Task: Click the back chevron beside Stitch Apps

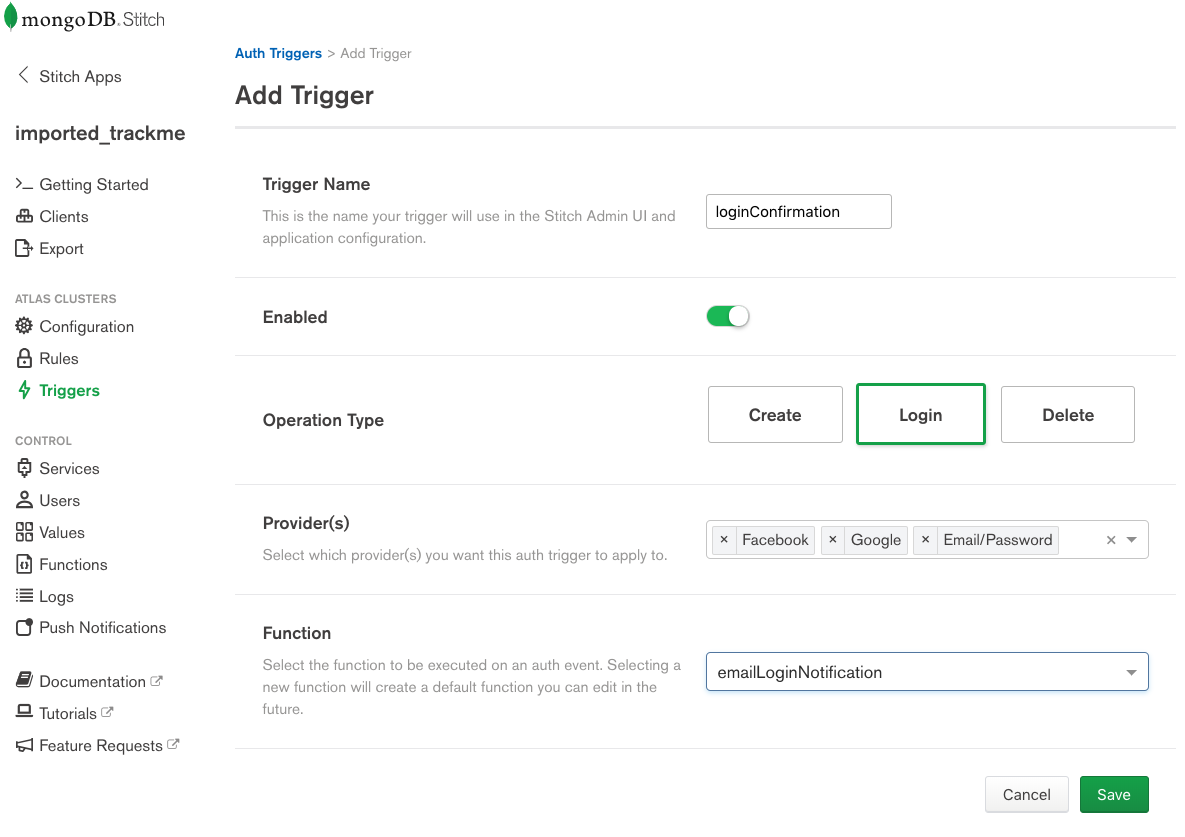Action: pyautogui.click(x=23, y=75)
